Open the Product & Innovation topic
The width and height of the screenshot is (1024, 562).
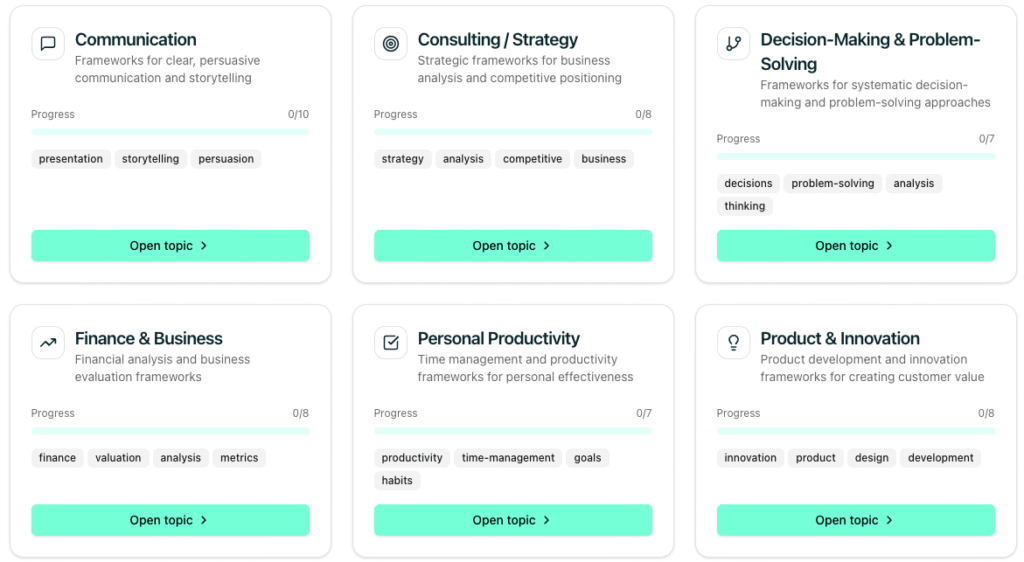(856, 520)
